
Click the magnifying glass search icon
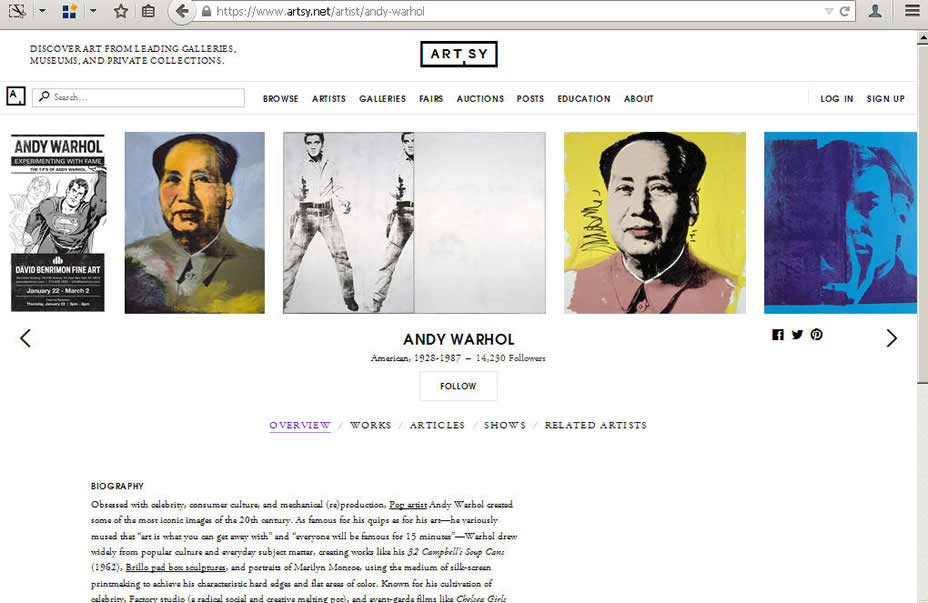44,96
